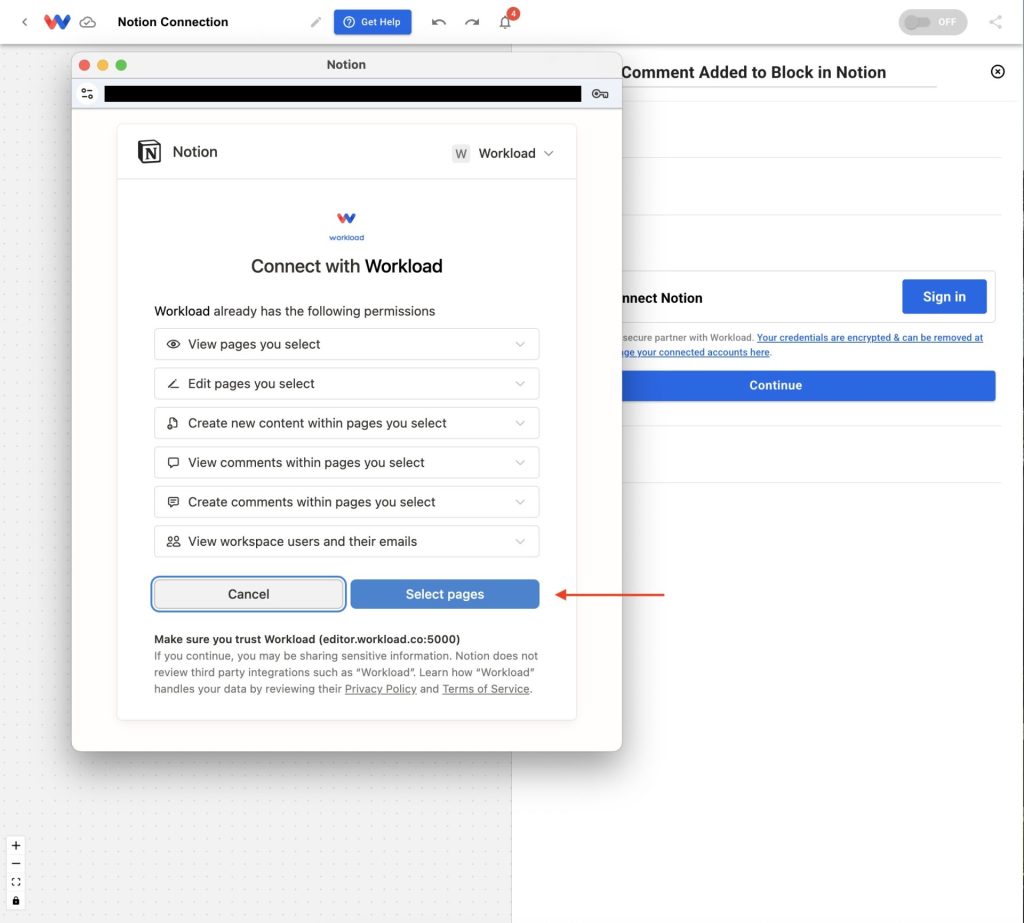Click the Get Help button
Viewport: 1024px width, 923px height.
coord(372,22)
